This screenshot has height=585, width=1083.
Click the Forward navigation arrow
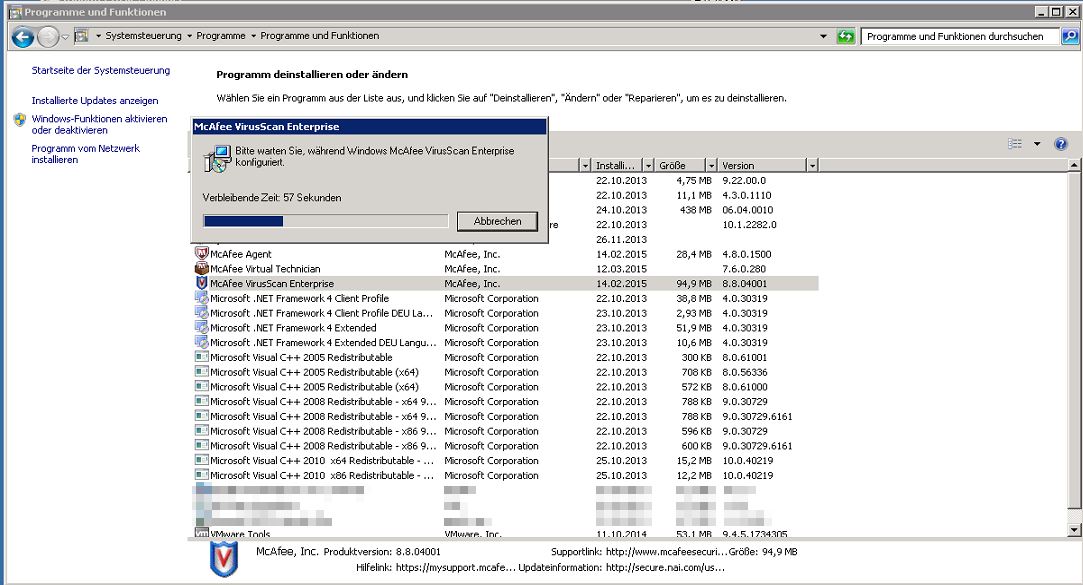[48, 37]
